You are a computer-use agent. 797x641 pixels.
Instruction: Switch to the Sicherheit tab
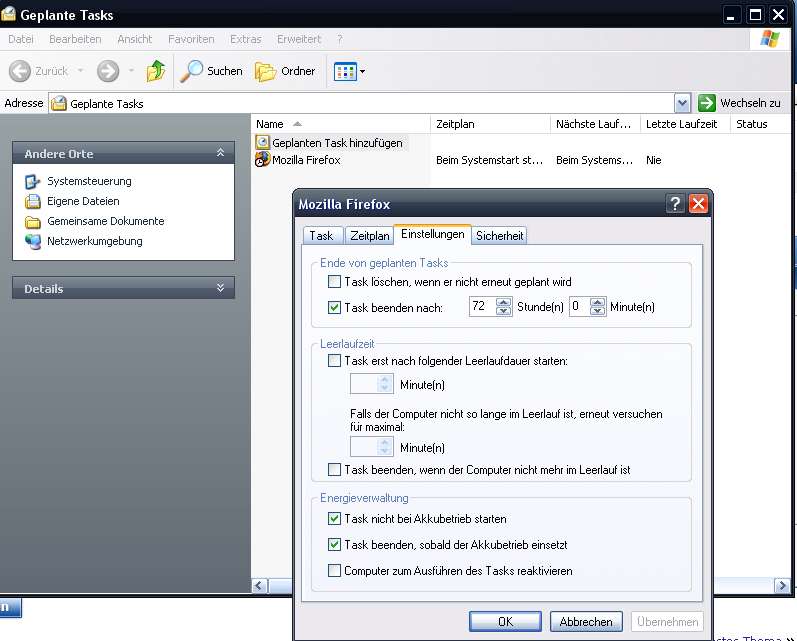click(499, 236)
